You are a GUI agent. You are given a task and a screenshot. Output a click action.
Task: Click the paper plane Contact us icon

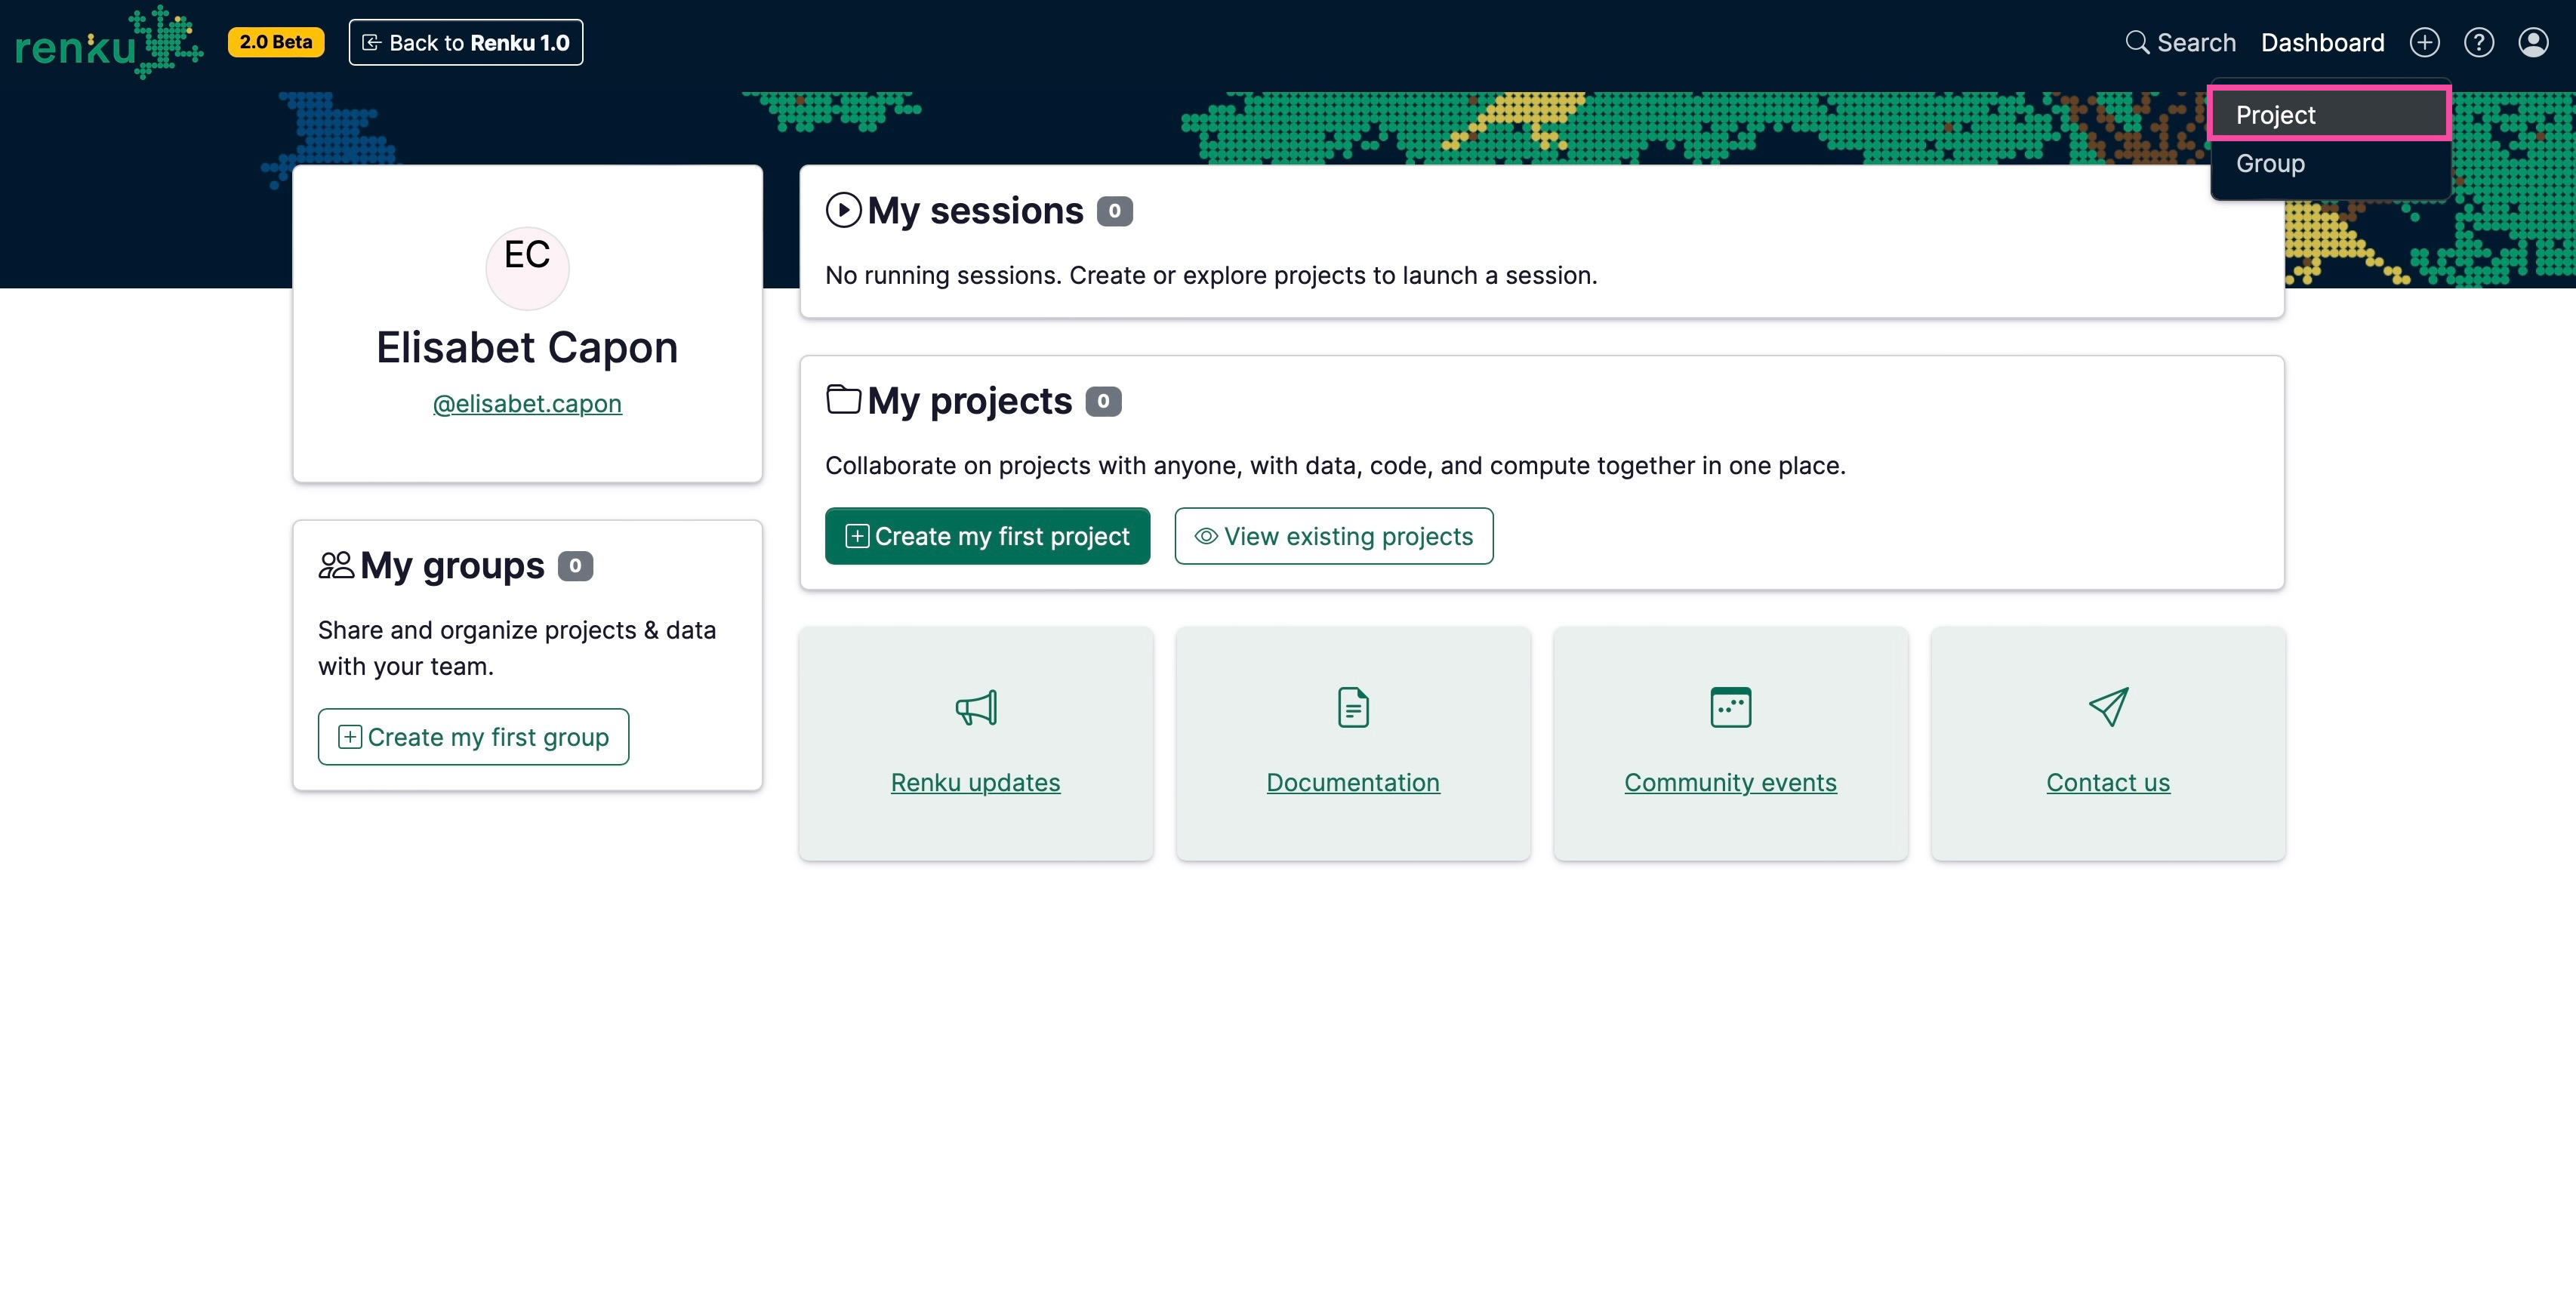coord(2108,707)
